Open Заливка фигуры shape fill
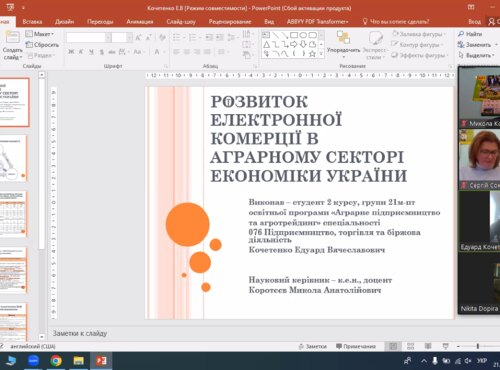The width and height of the screenshot is (500, 370). (x=418, y=34)
